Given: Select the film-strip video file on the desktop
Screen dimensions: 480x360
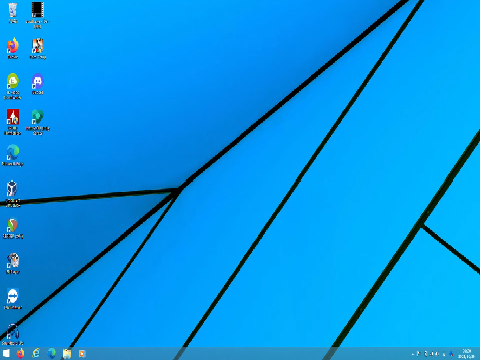Looking at the screenshot, I should click(x=38, y=15).
